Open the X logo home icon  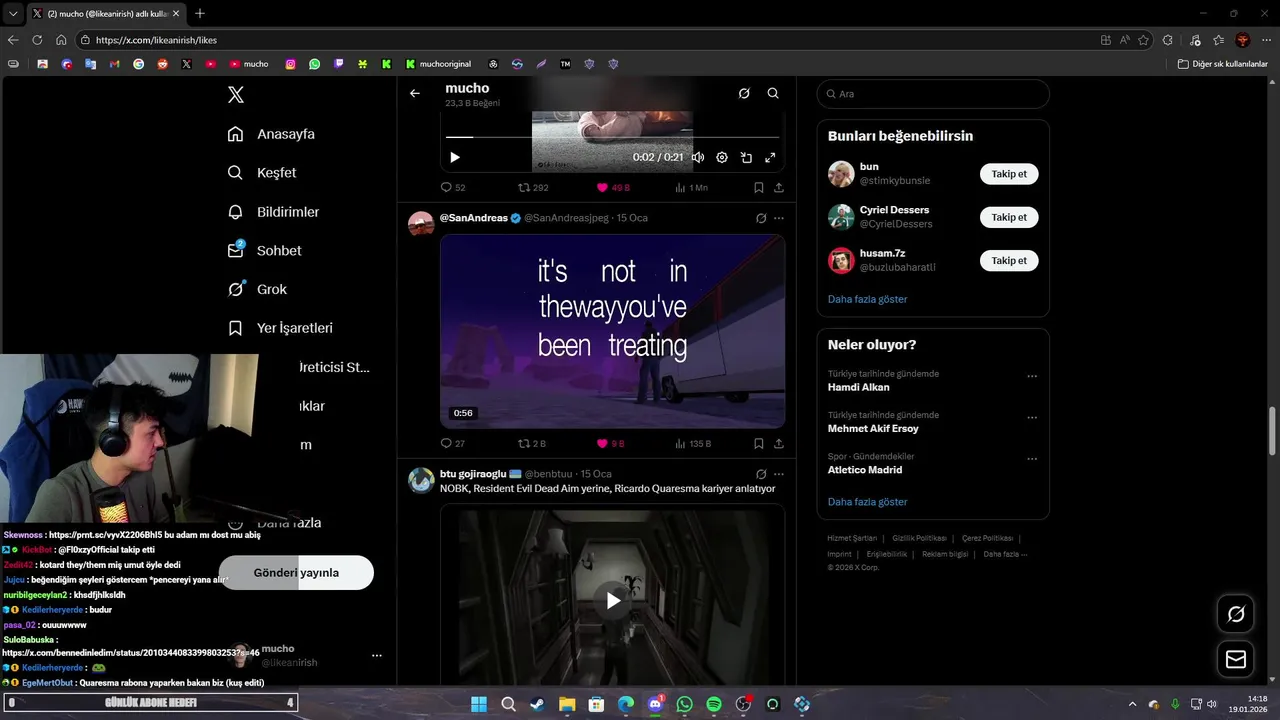(x=236, y=95)
